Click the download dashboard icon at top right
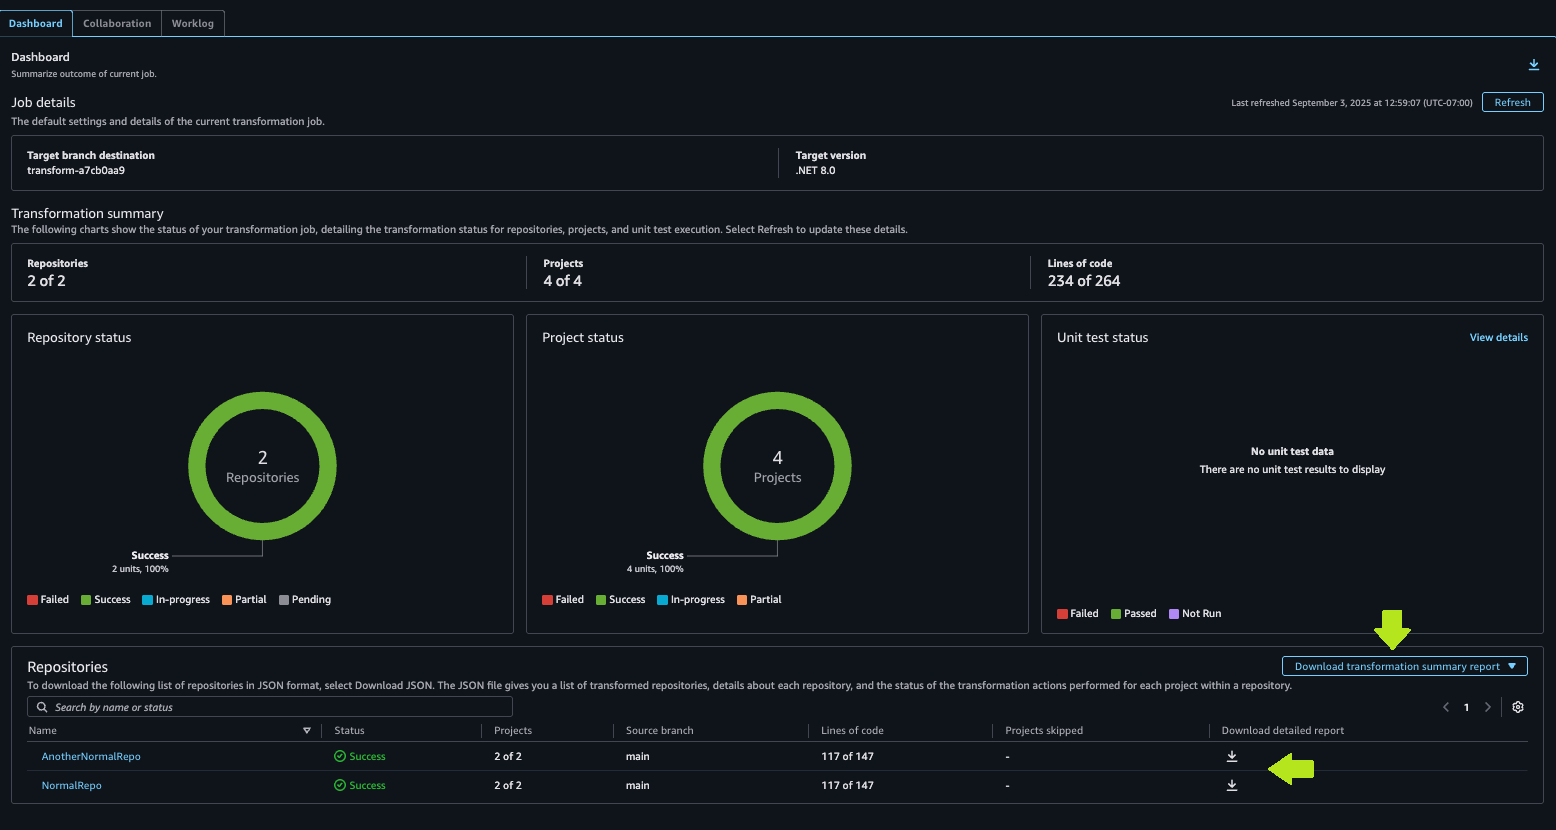Viewport: 1556px width, 830px height. point(1533,64)
